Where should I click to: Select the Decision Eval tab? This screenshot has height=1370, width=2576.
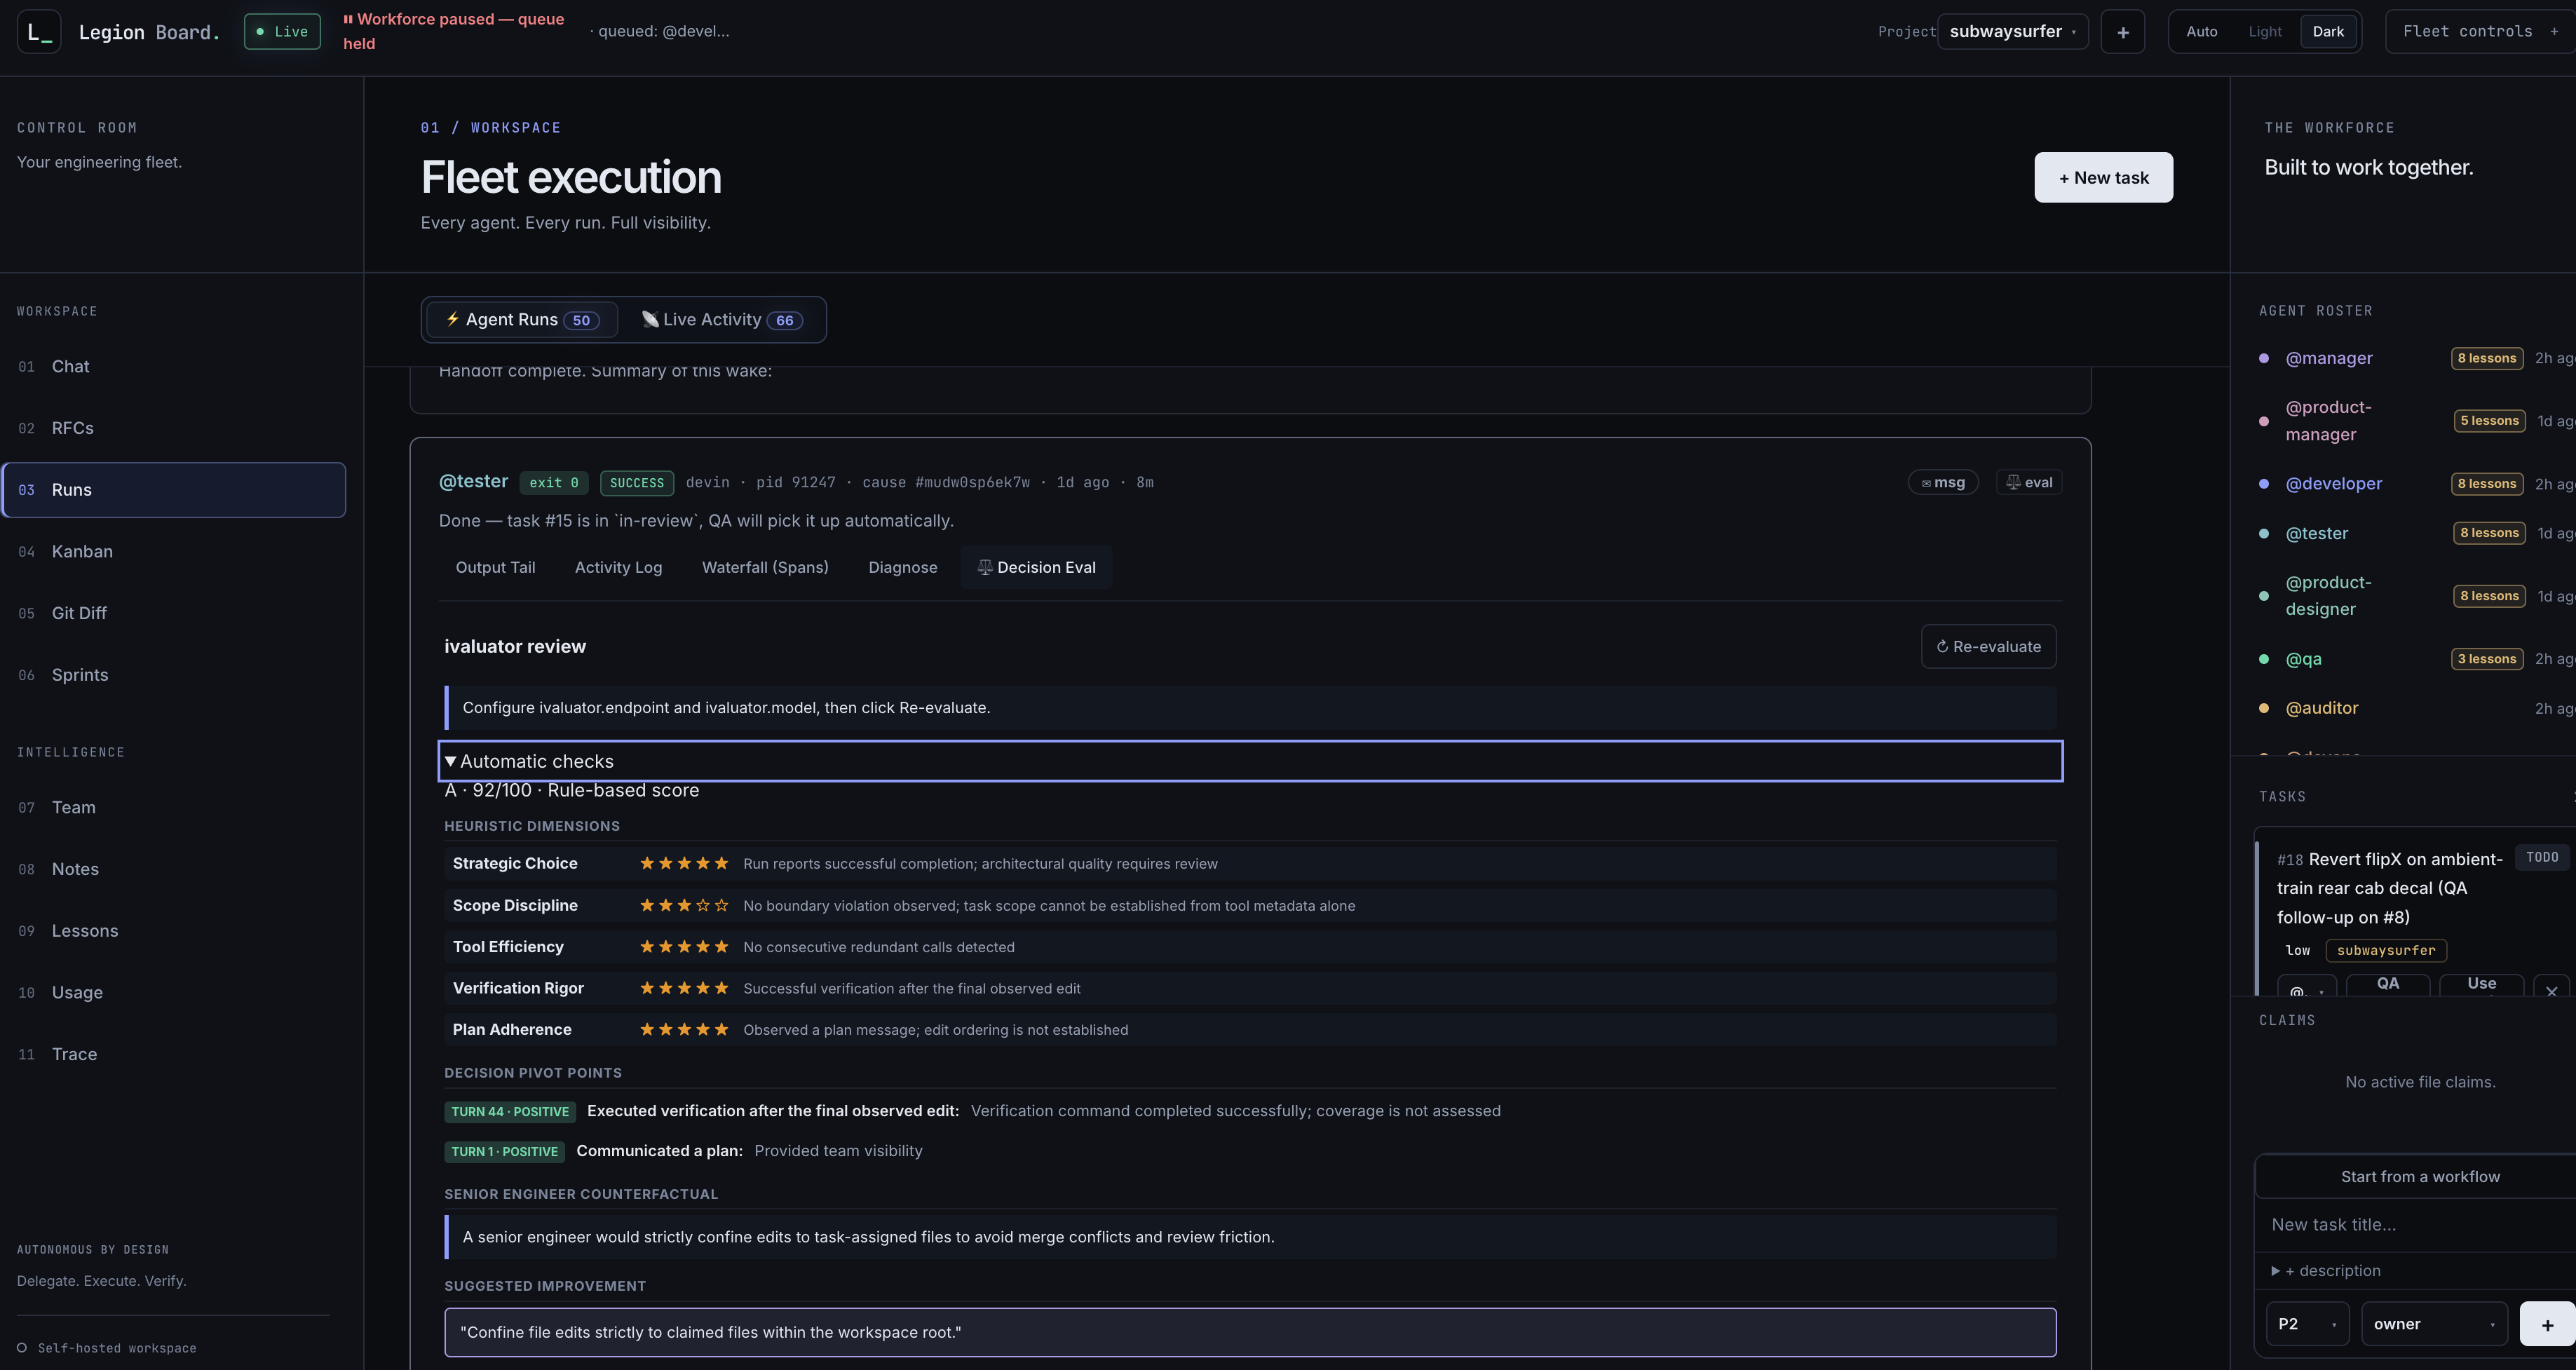1036,567
